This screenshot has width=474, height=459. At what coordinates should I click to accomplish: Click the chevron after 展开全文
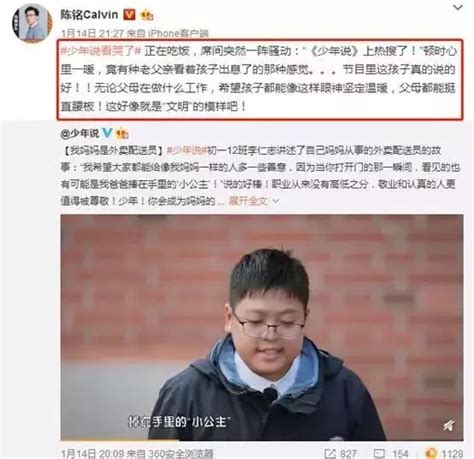point(276,201)
